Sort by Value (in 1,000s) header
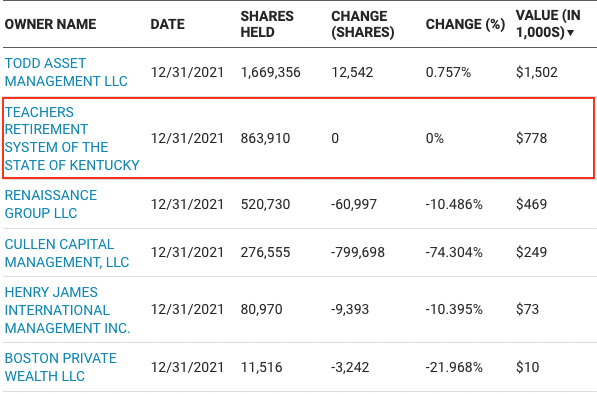 [x=548, y=24]
